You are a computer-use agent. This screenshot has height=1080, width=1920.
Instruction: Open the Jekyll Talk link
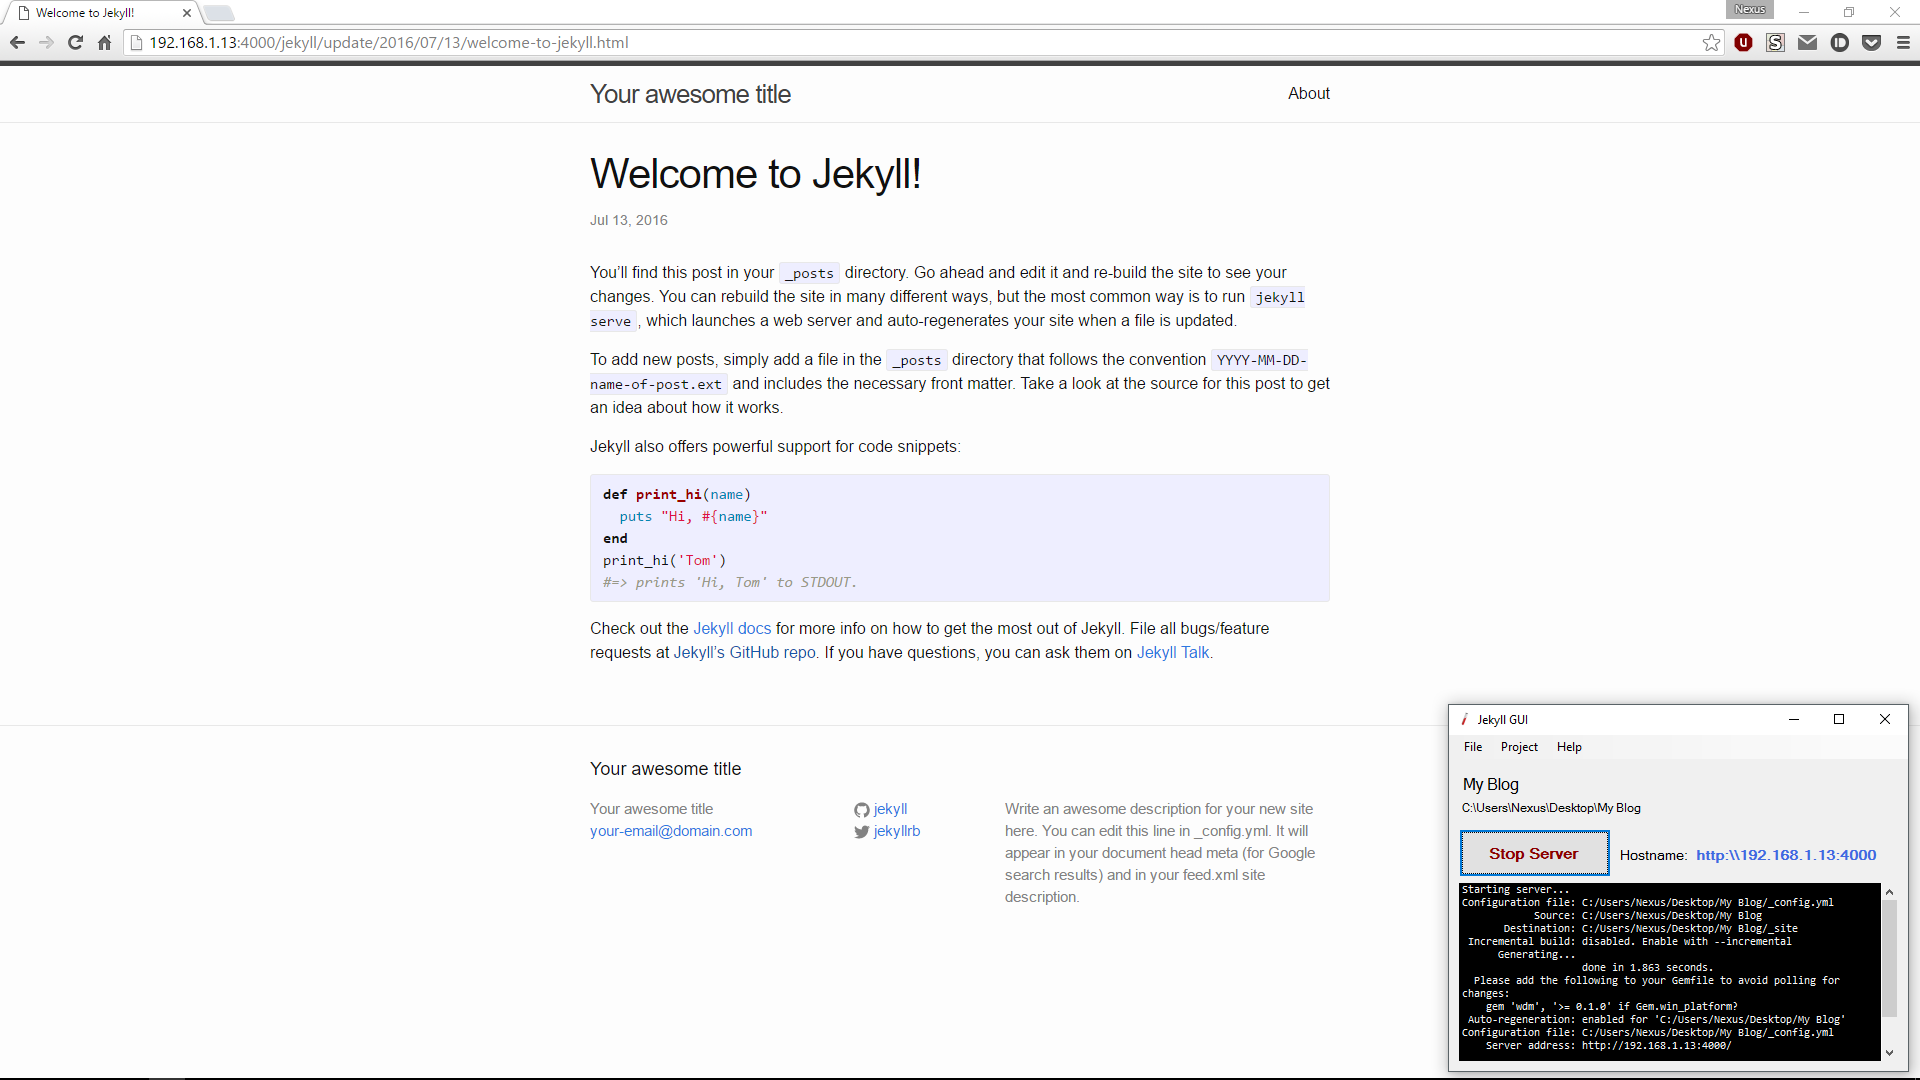pyautogui.click(x=1173, y=652)
